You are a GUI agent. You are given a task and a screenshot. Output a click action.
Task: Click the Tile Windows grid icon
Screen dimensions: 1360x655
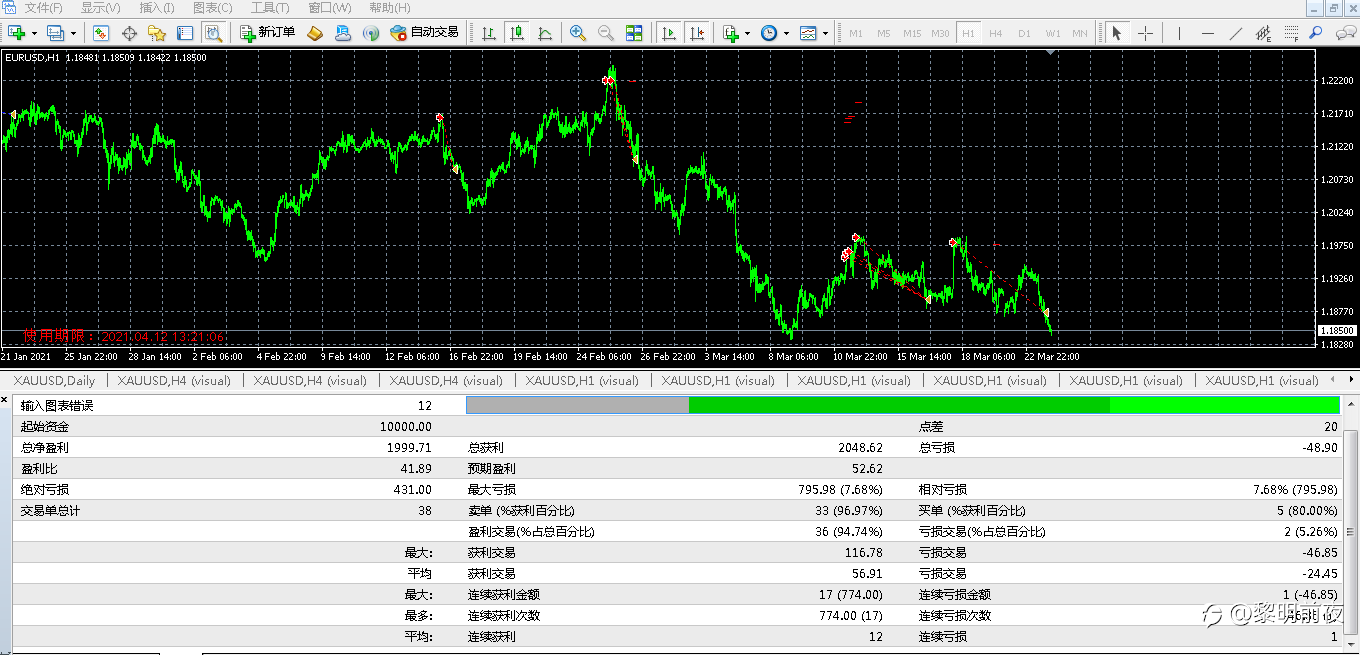(x=634, y=33)
